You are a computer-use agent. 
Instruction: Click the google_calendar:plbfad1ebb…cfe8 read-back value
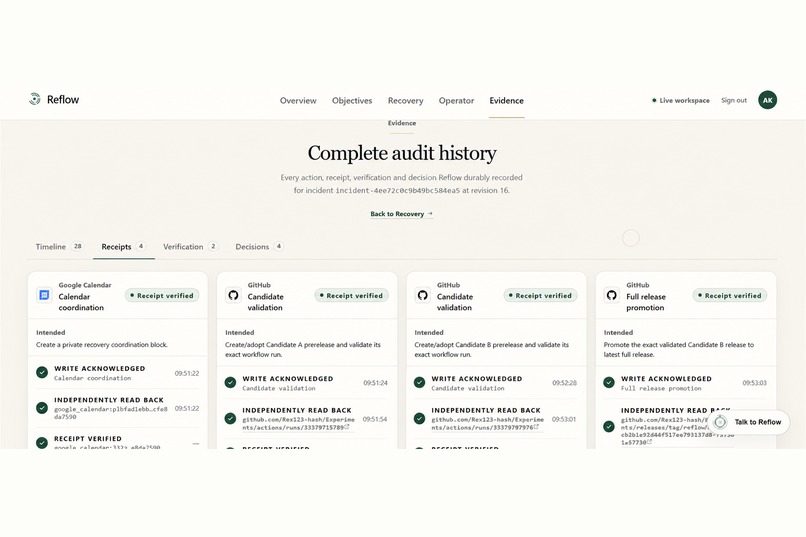pyautogui.click(x=111, y=413)
